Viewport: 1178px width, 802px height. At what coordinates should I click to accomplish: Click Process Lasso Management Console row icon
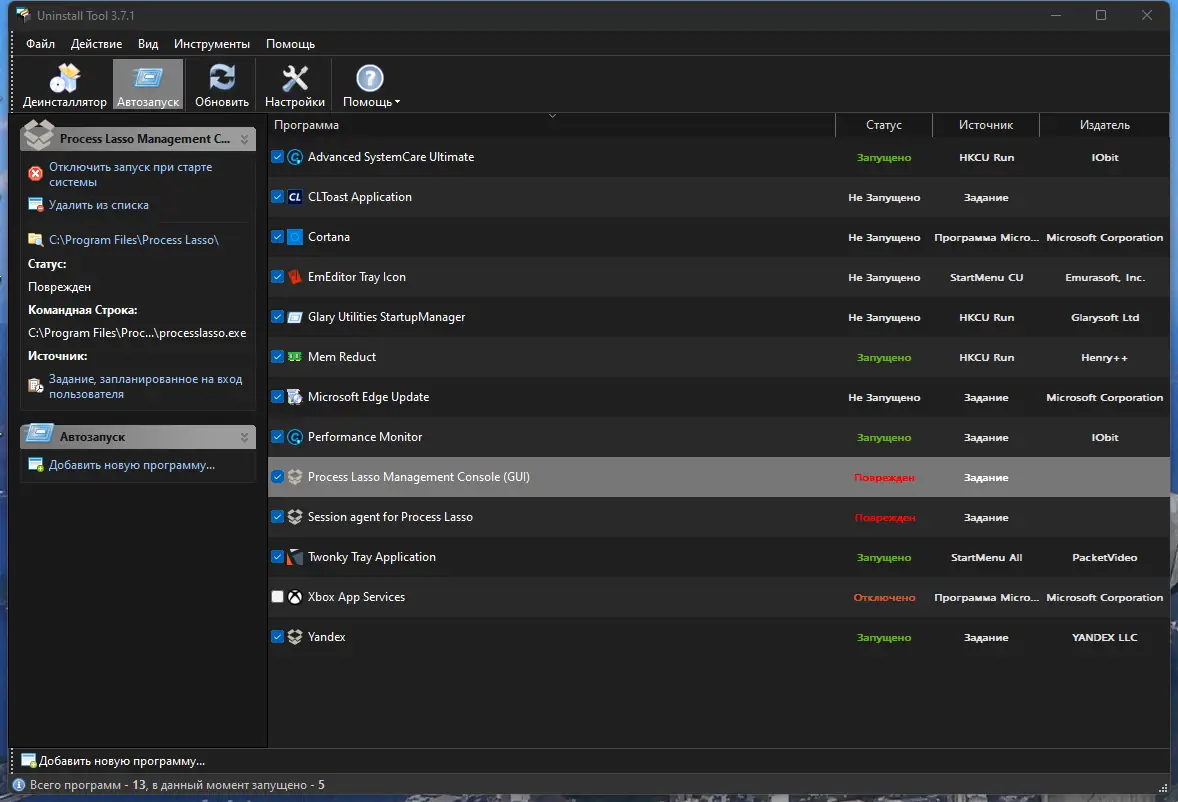click(x=295, y=477)
